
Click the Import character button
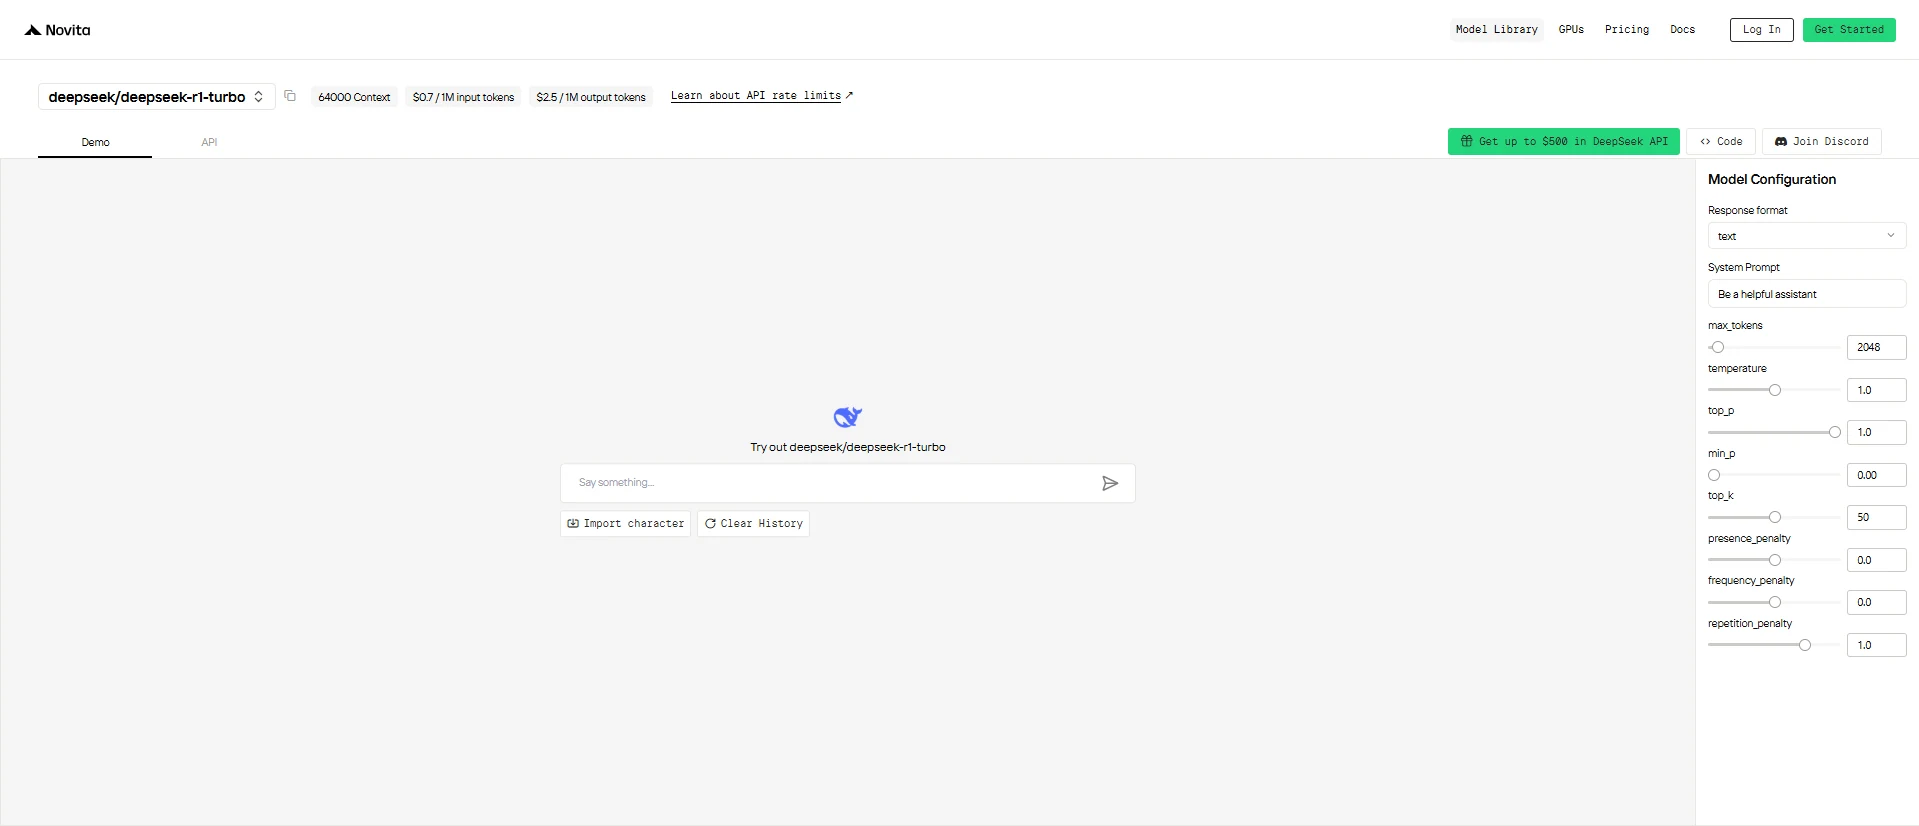coord(625,524)
